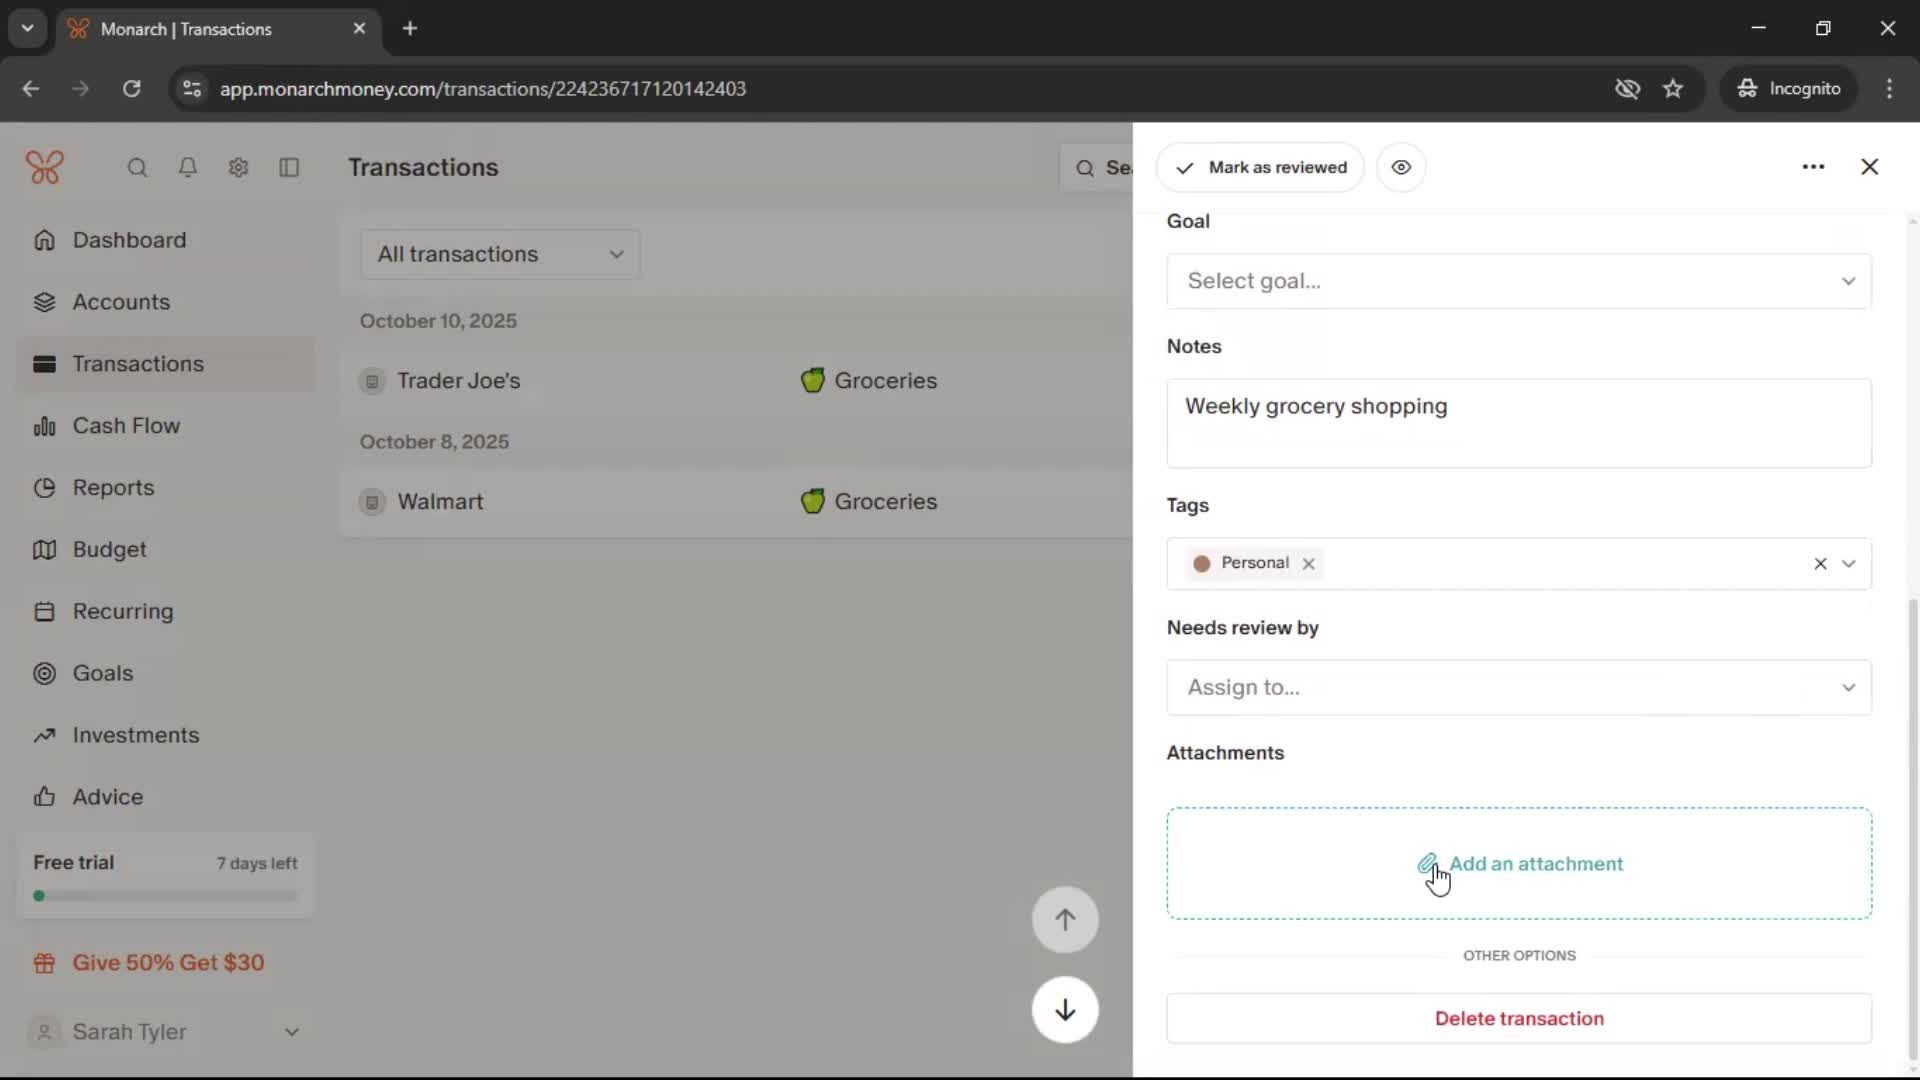The image size is (1920, 1080).
Task: Click Delete transaction button
Action: tap(1518, 1018)
